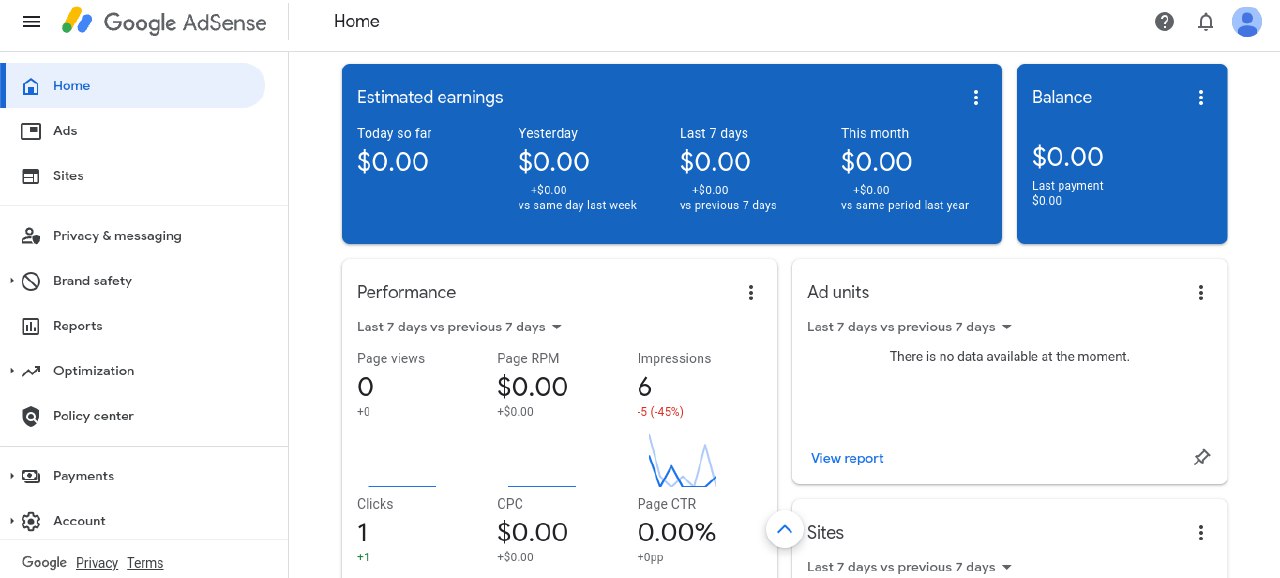
Task: Click the Home page title in header
Action: point(357,21)
